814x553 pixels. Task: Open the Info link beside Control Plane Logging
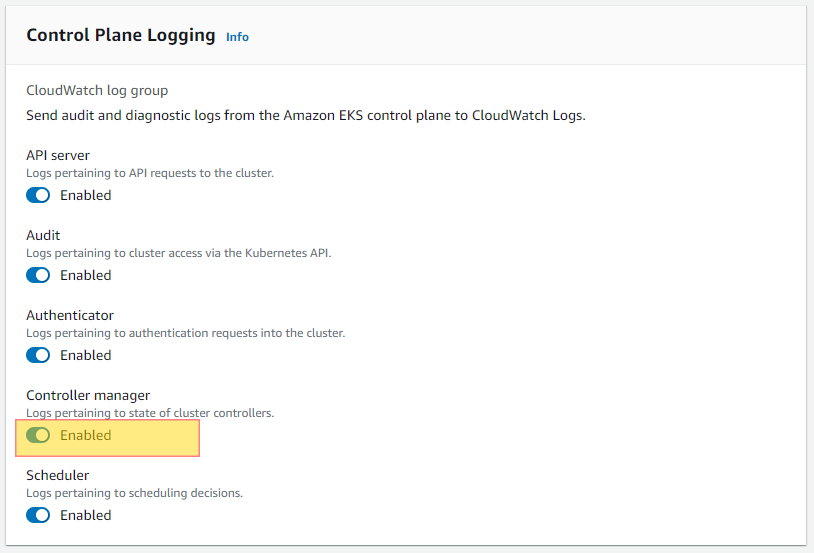[x=237, y=37]
